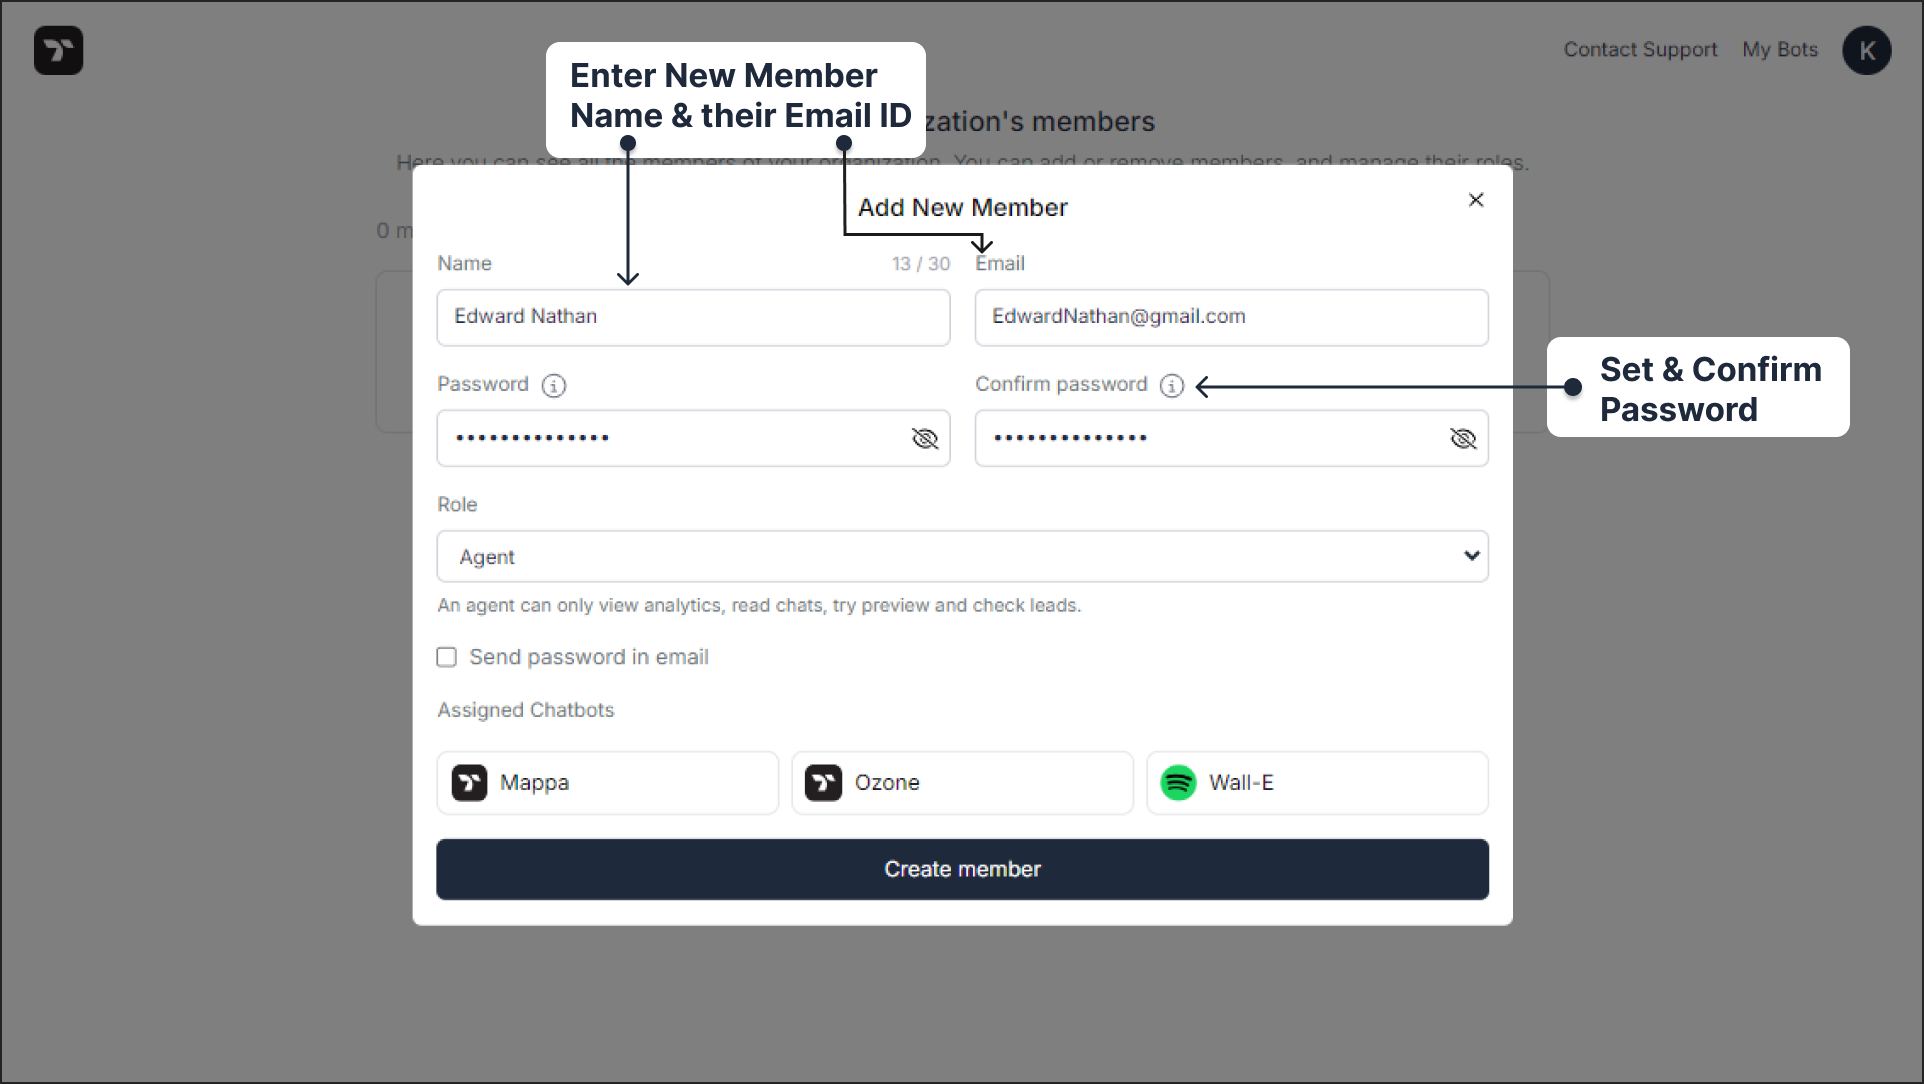Click the Ozone chatbot icon
The height and width of the screenshot is (1084, 1924).
823,781
